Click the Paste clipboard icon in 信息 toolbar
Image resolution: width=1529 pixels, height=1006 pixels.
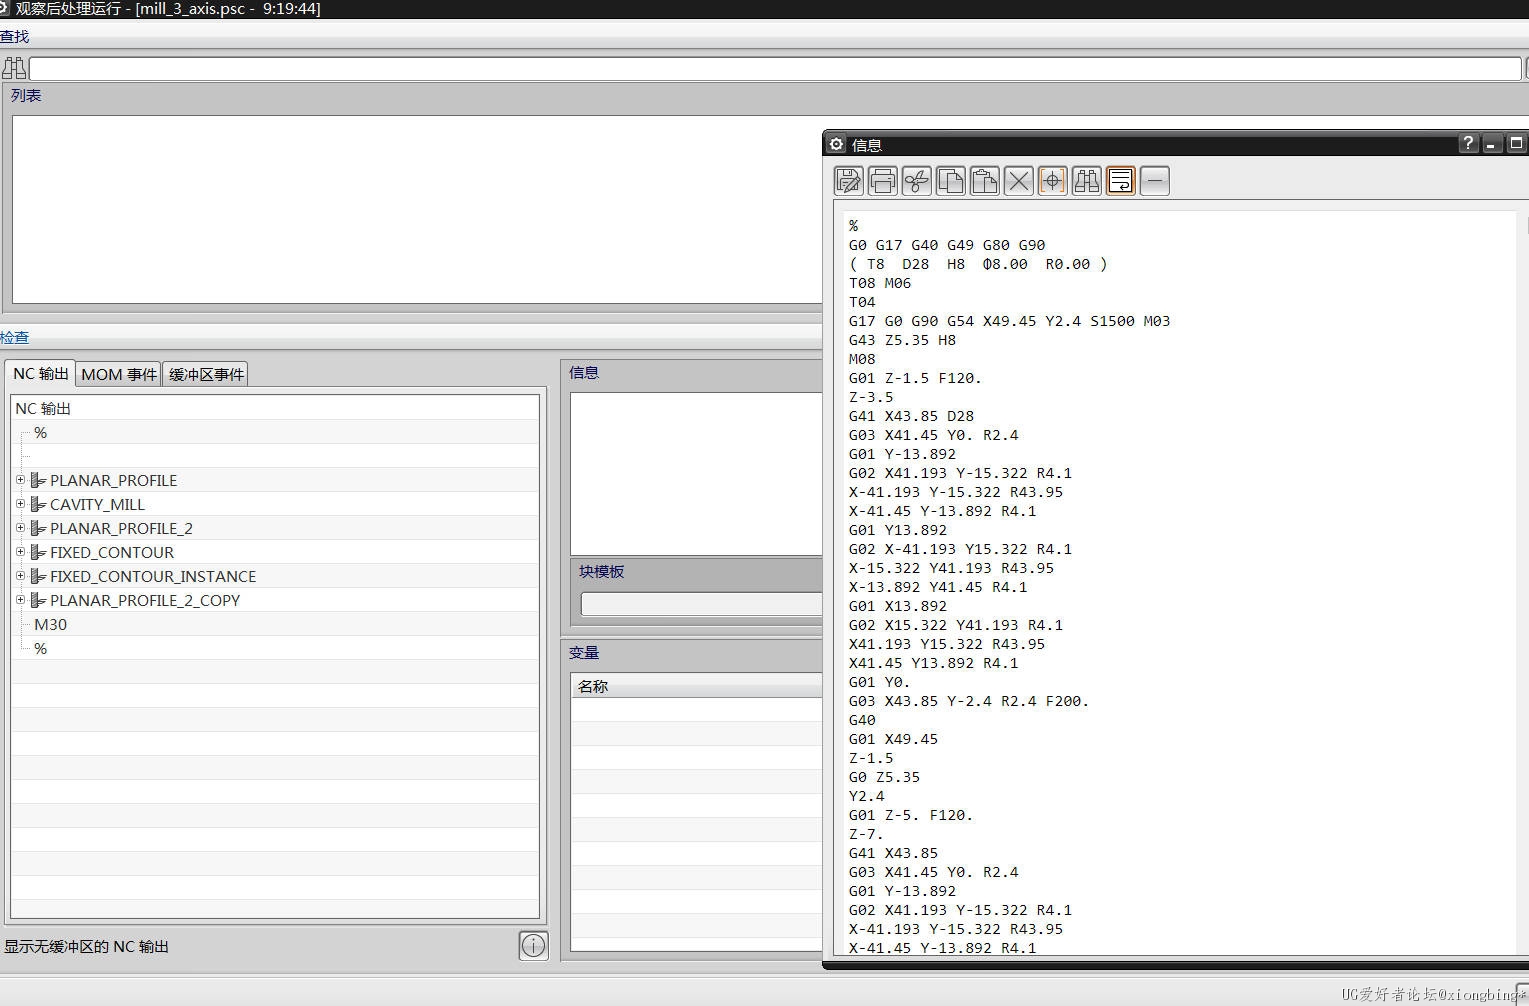(985, 181)
